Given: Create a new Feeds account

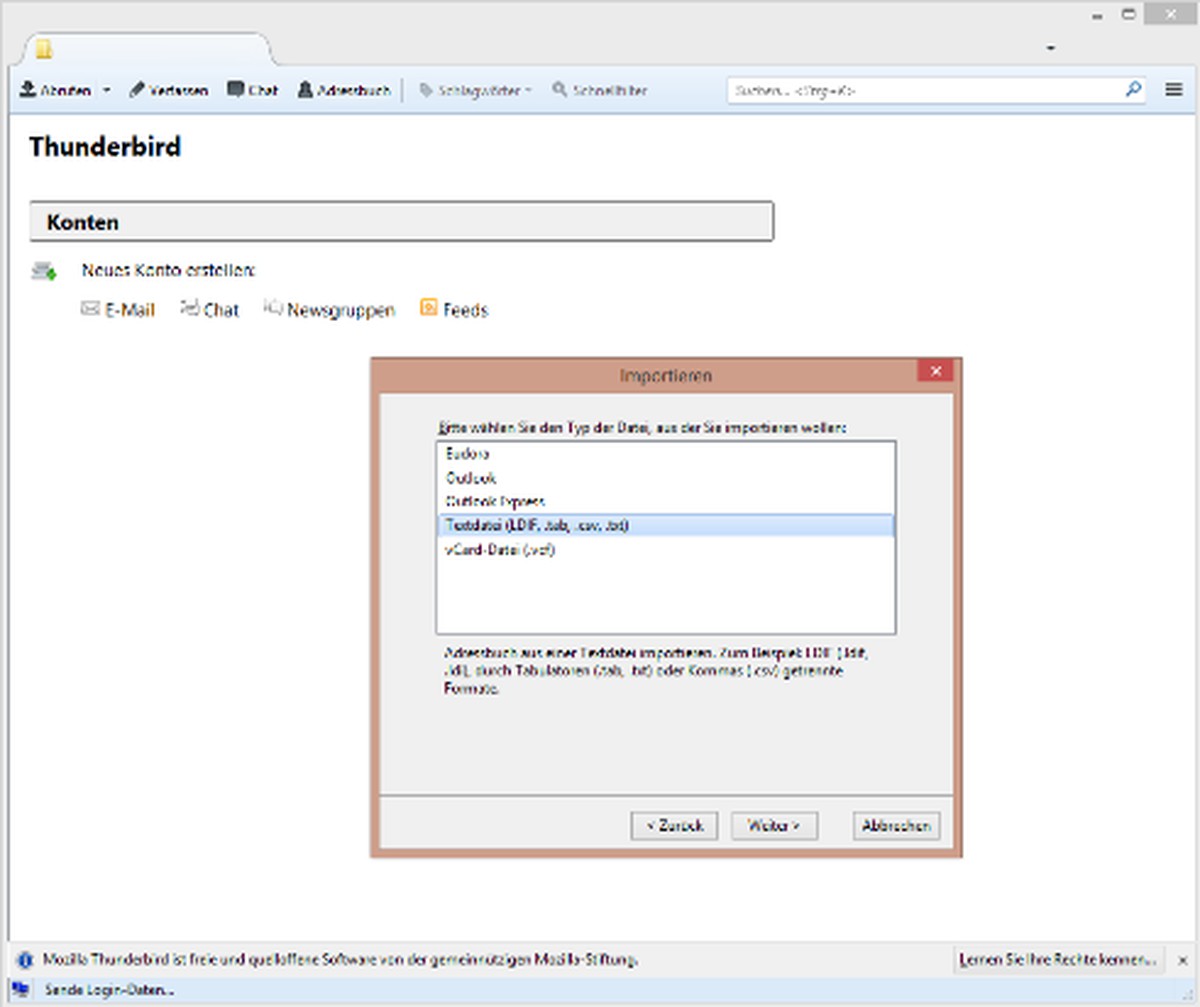Looking at the screenshot, I should pos(454,310).
